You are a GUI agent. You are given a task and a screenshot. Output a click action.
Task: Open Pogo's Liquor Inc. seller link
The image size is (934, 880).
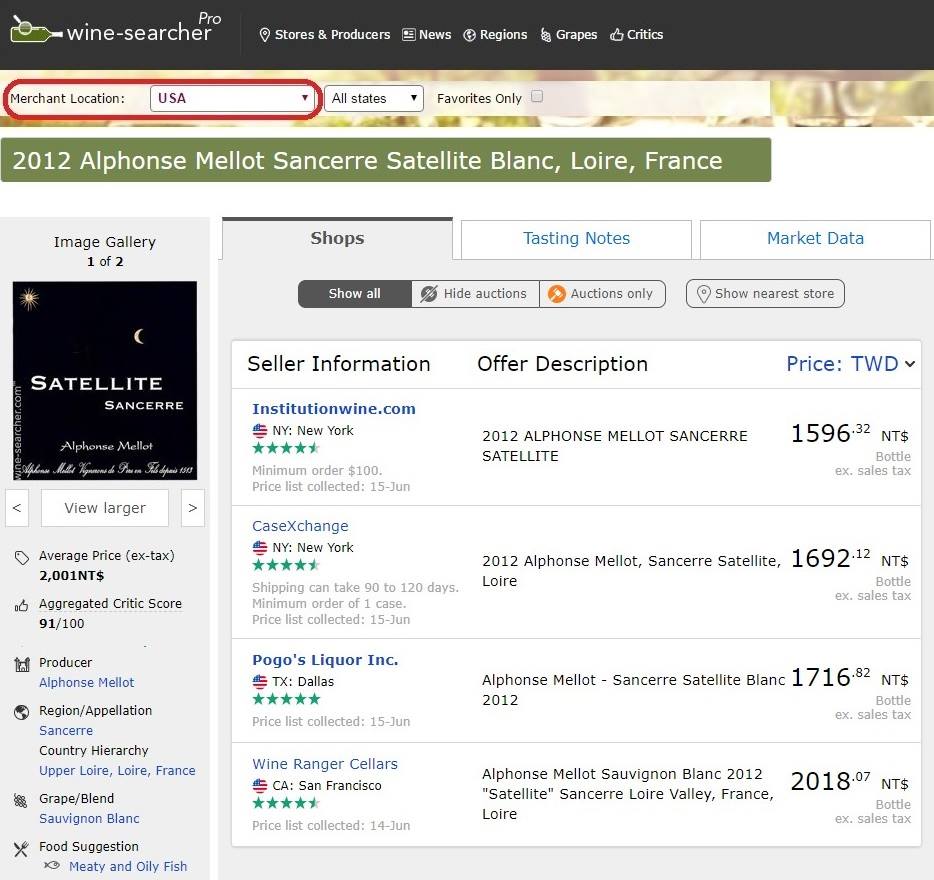[325, 660]
